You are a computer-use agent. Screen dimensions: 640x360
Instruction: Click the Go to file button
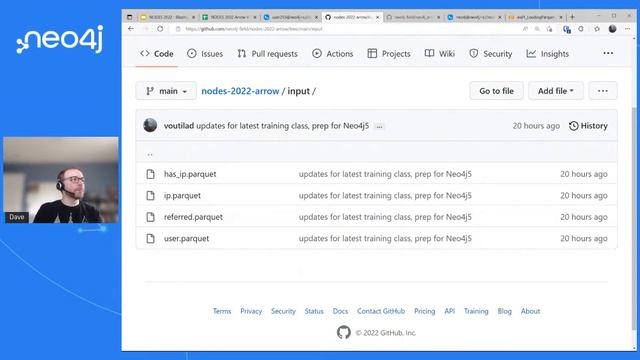coord(496,91)
